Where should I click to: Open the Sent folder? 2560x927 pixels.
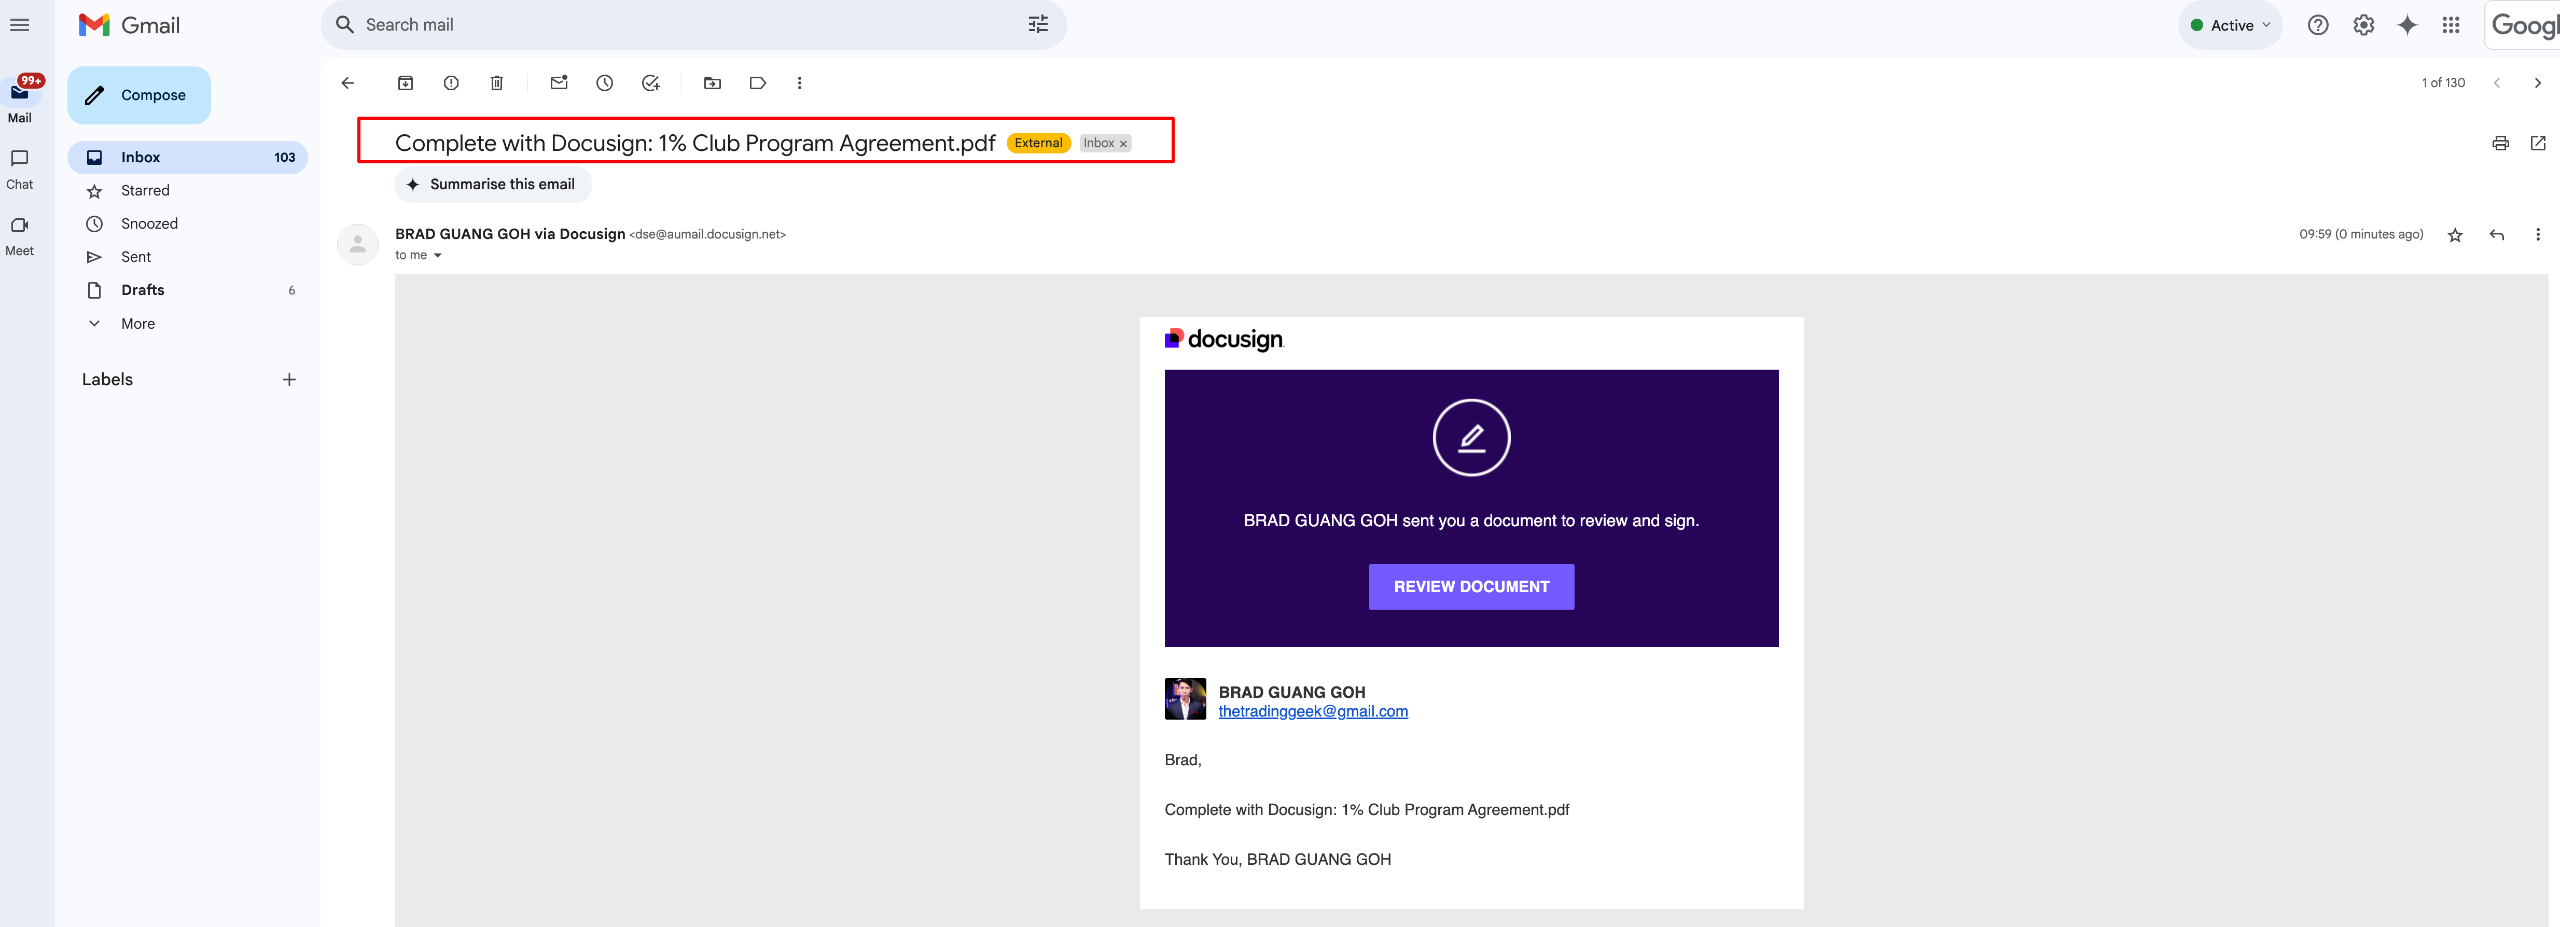click(188, 257)
